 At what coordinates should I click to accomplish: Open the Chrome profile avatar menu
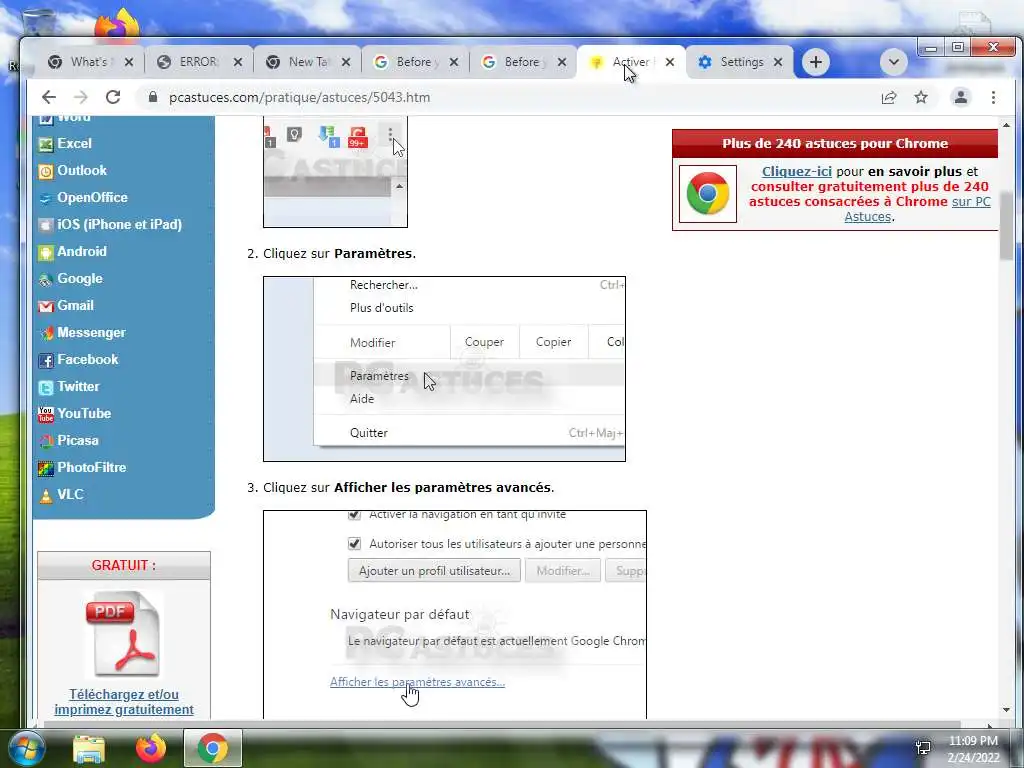tap(961, 97)
